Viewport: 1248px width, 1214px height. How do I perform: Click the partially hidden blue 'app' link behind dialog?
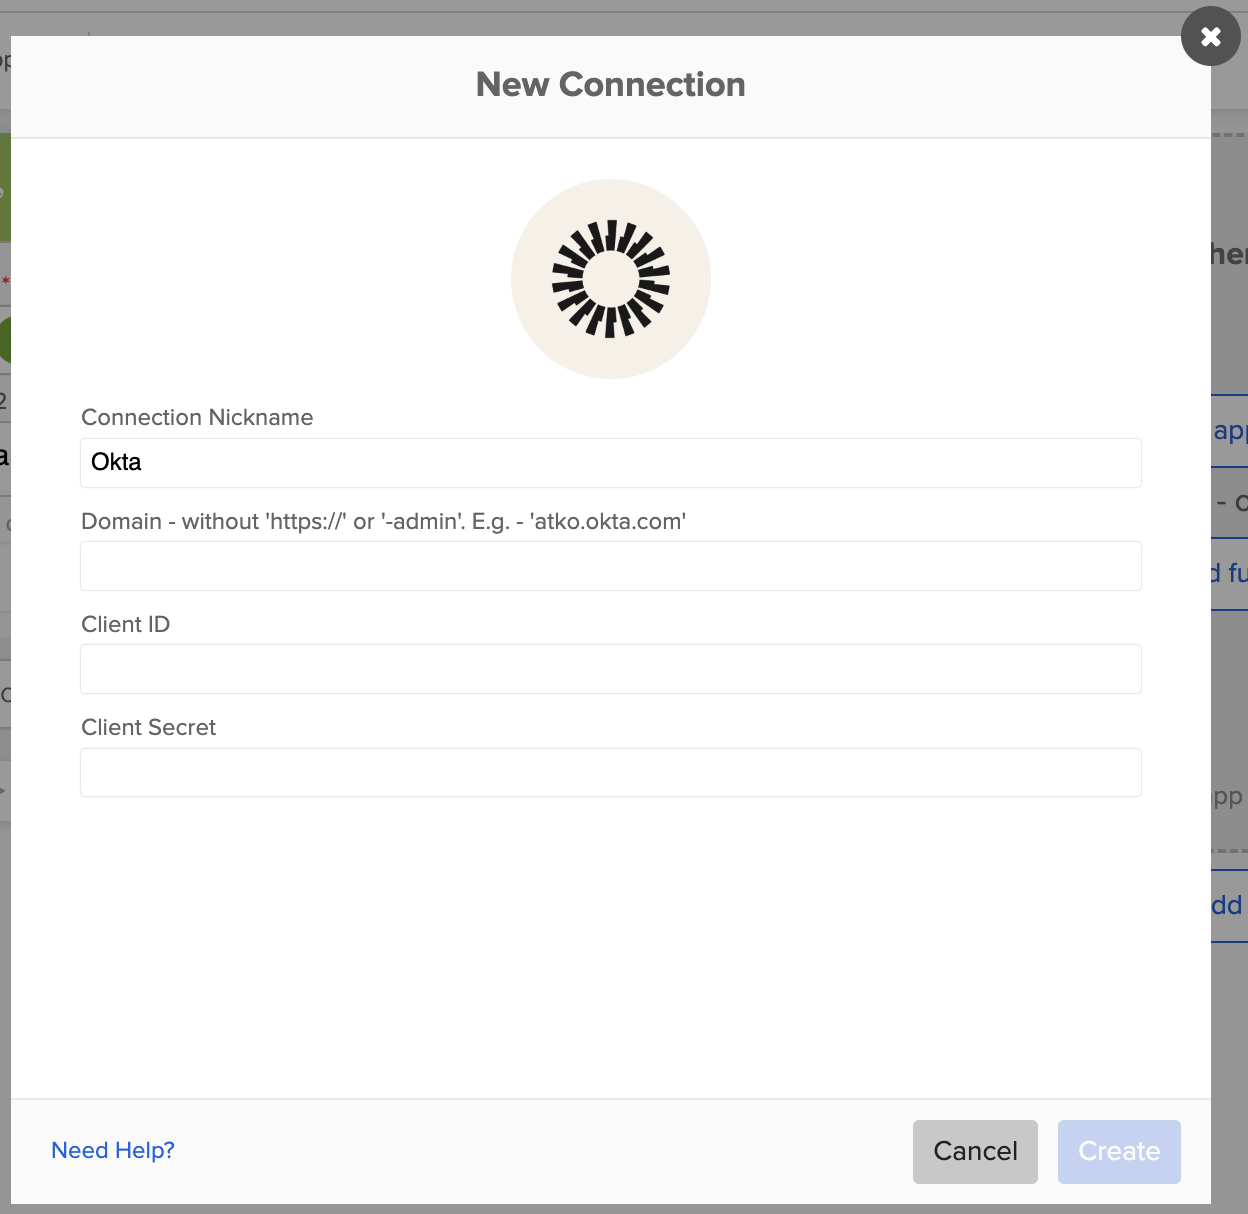tap(1229, 431)
